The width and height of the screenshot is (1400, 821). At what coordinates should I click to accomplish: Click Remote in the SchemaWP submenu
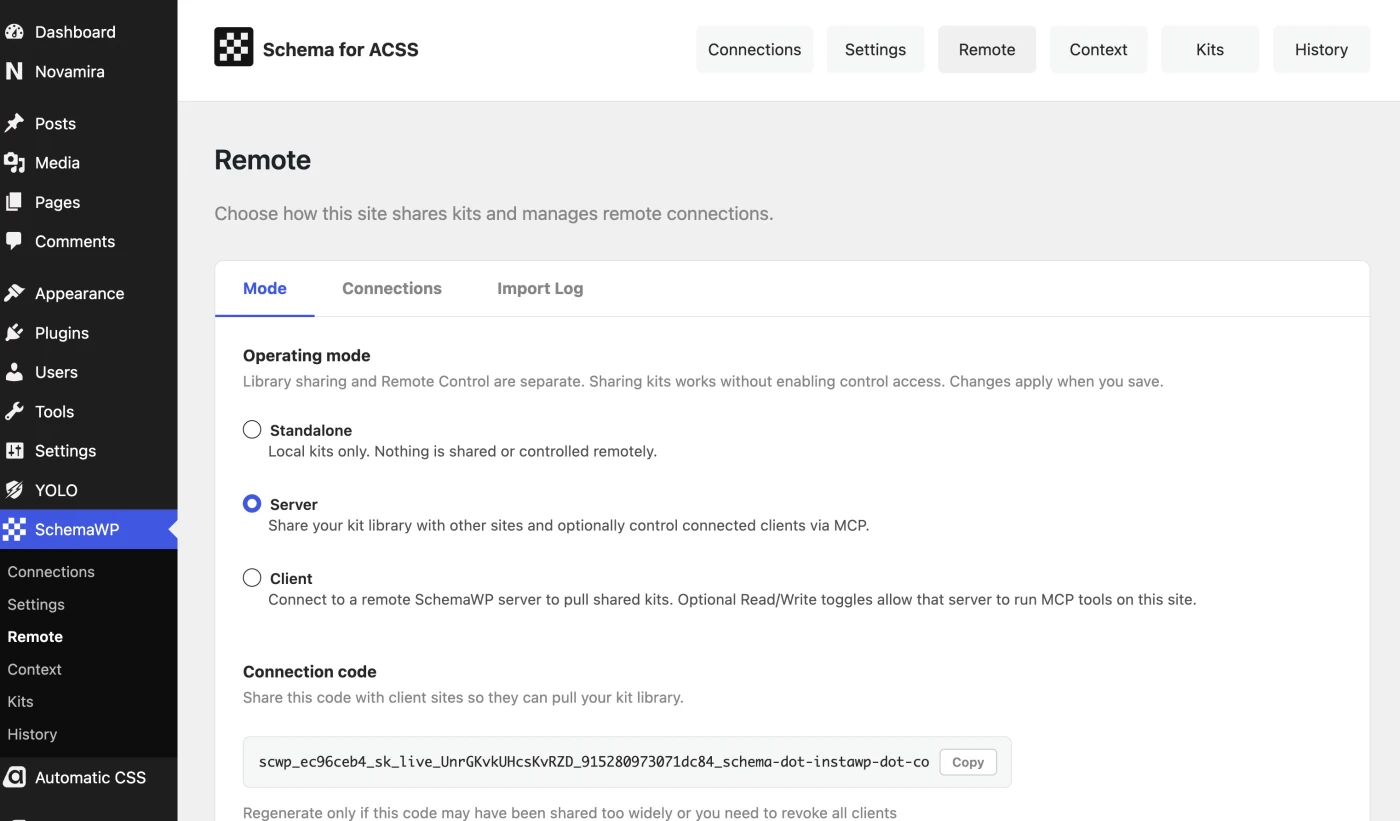coord(35,636)
